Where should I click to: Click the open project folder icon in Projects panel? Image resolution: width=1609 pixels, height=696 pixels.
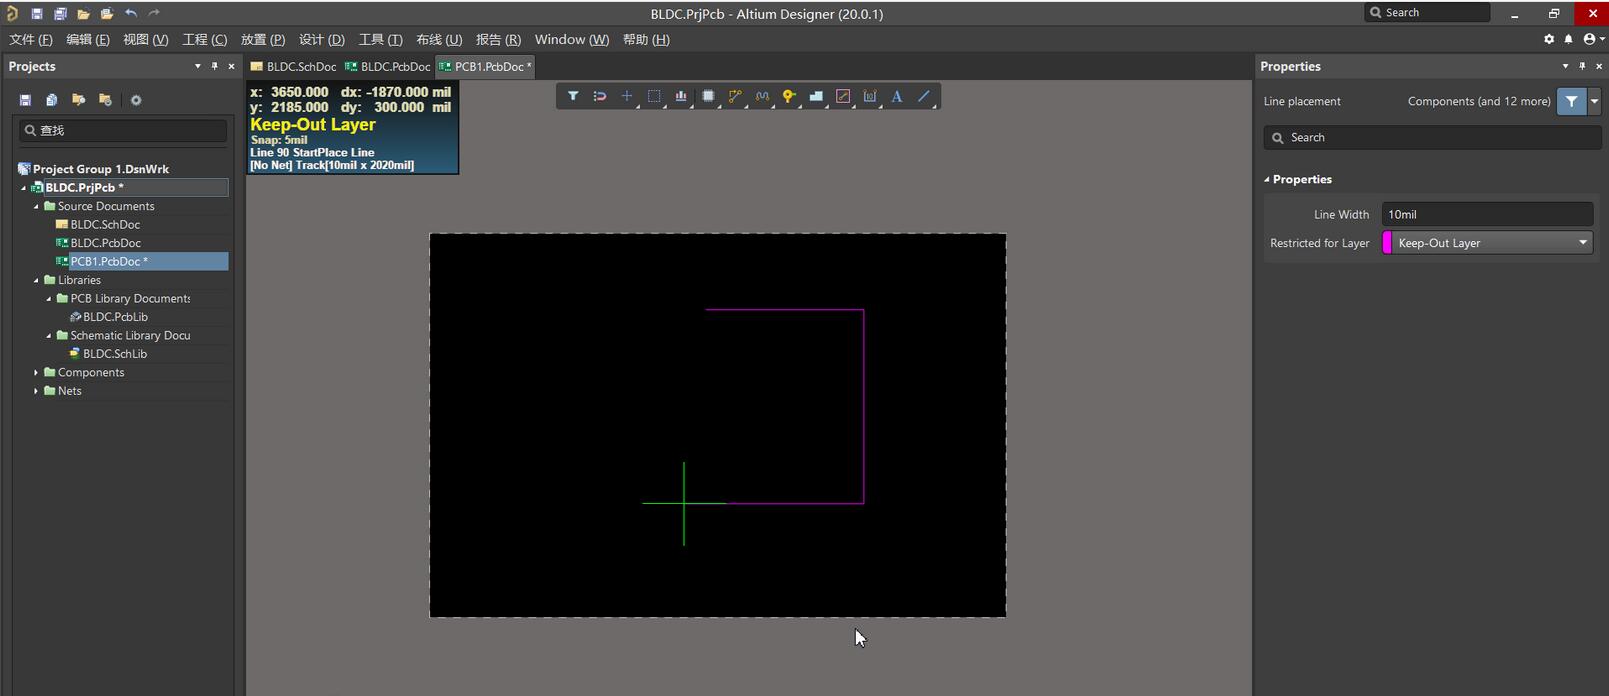pyautogui.click(x=78, y=100)
